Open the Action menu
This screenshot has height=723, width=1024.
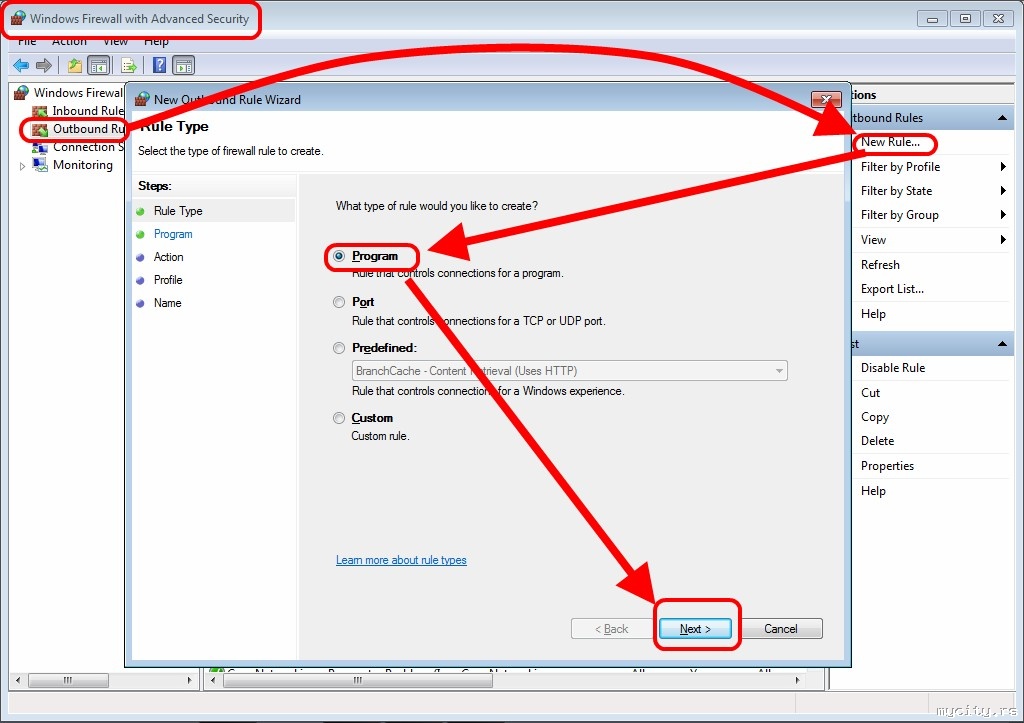[x=69, y=41]
